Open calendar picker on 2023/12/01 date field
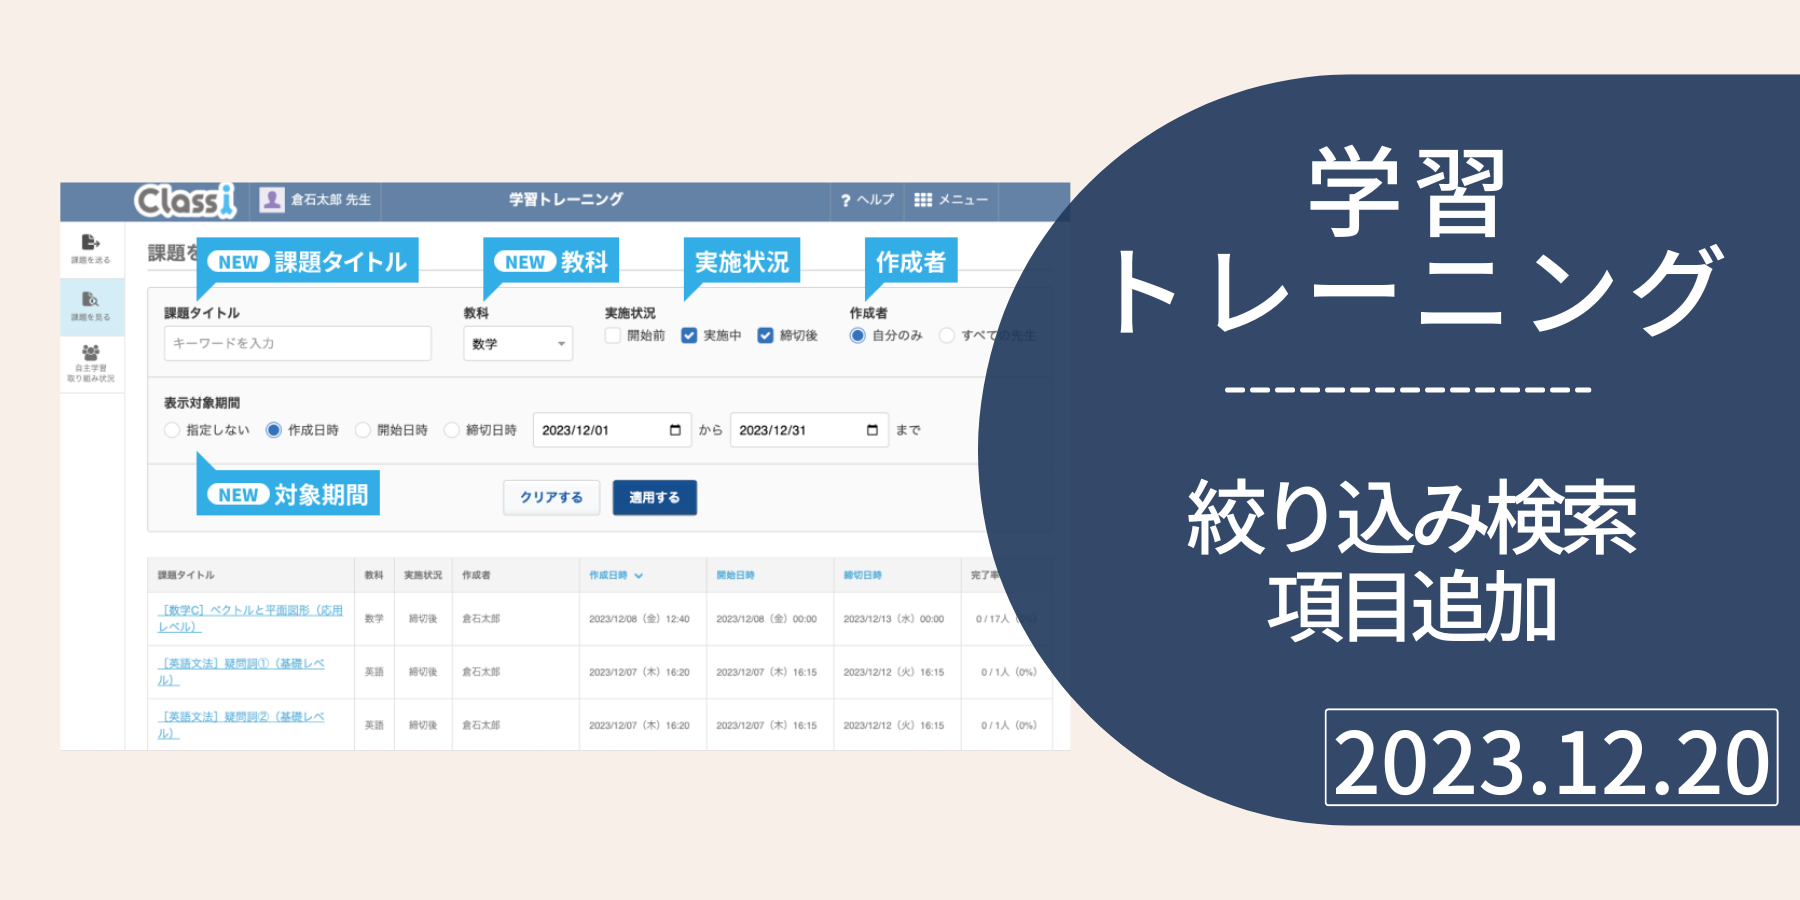The height and width of the screenshot is (900, 1800). (x=675, y=430)
